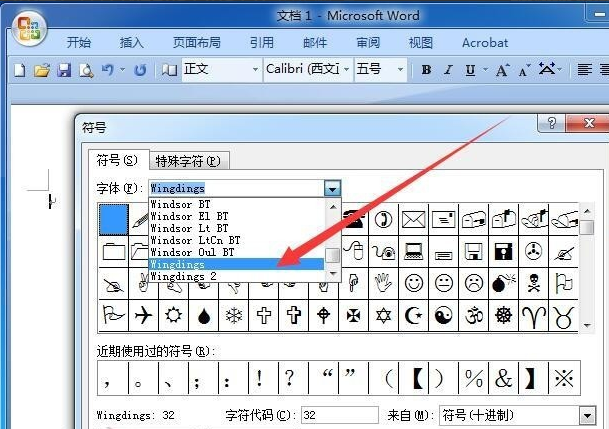
Task: Select the raised hand symbol
Action: pos(383,283)
